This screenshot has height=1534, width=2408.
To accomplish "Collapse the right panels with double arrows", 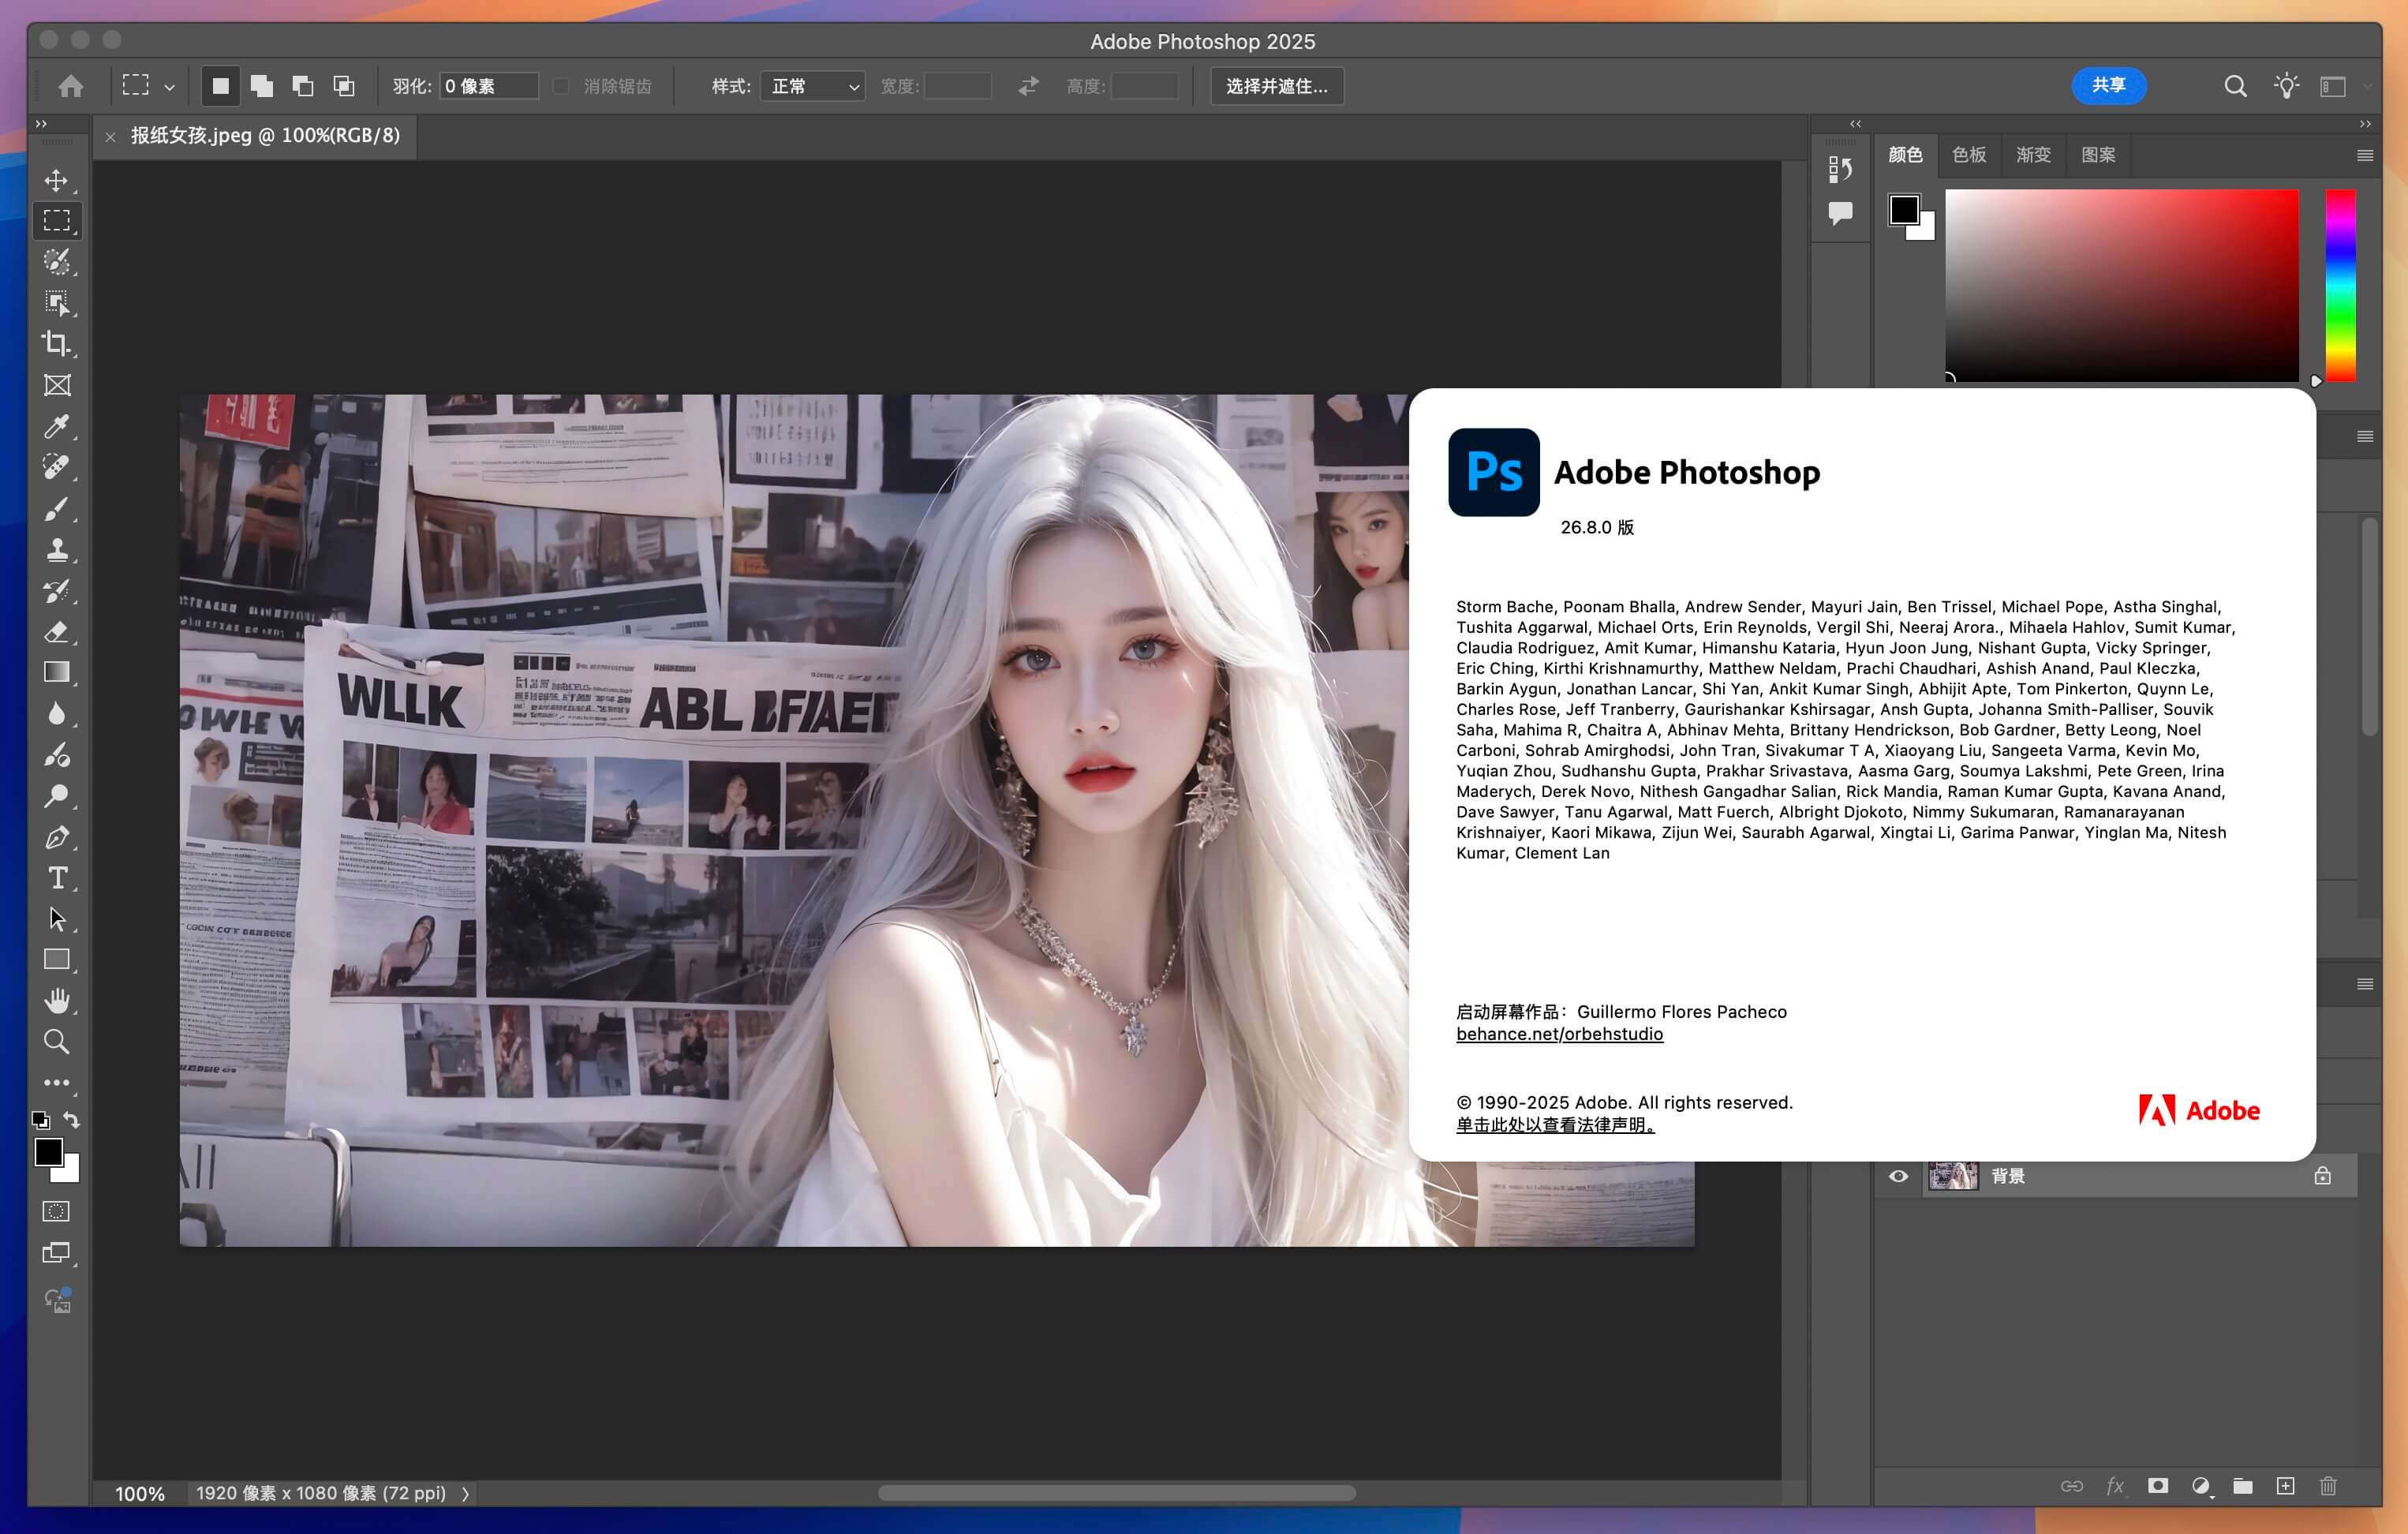I will pyautogui.click(x=2365, y=124).
